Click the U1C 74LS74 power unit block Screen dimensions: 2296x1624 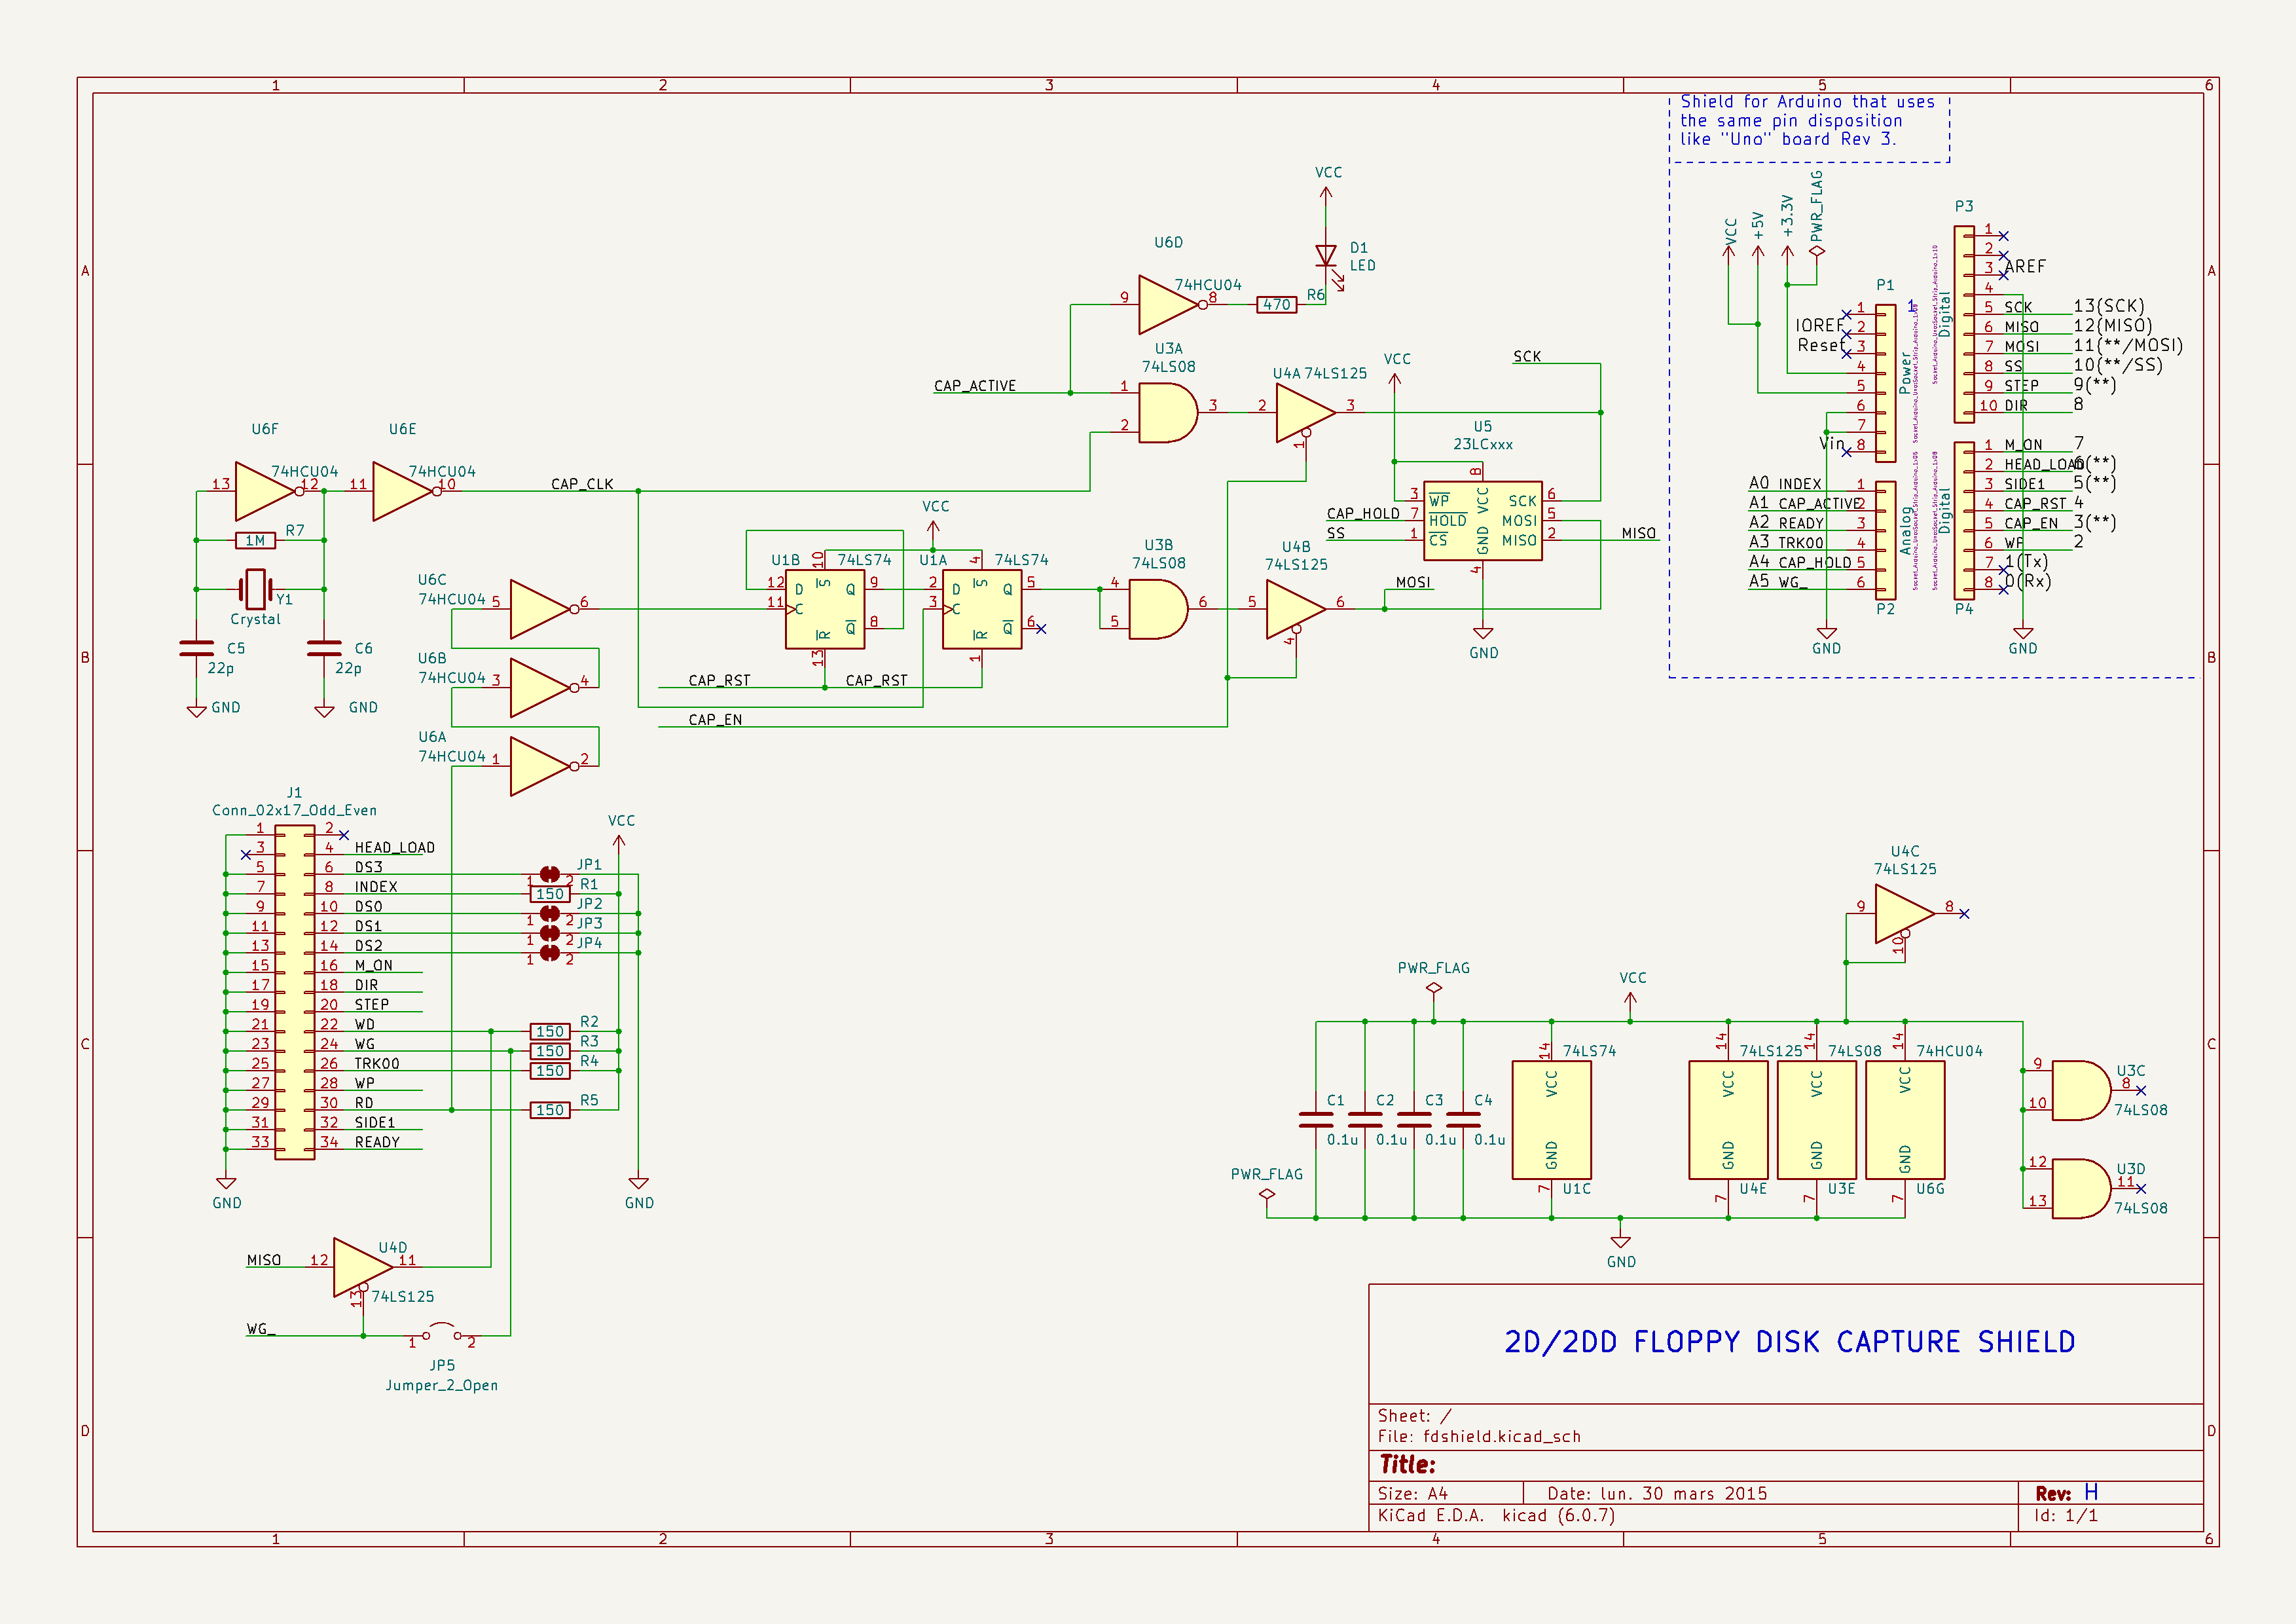click(1551, 1119)
